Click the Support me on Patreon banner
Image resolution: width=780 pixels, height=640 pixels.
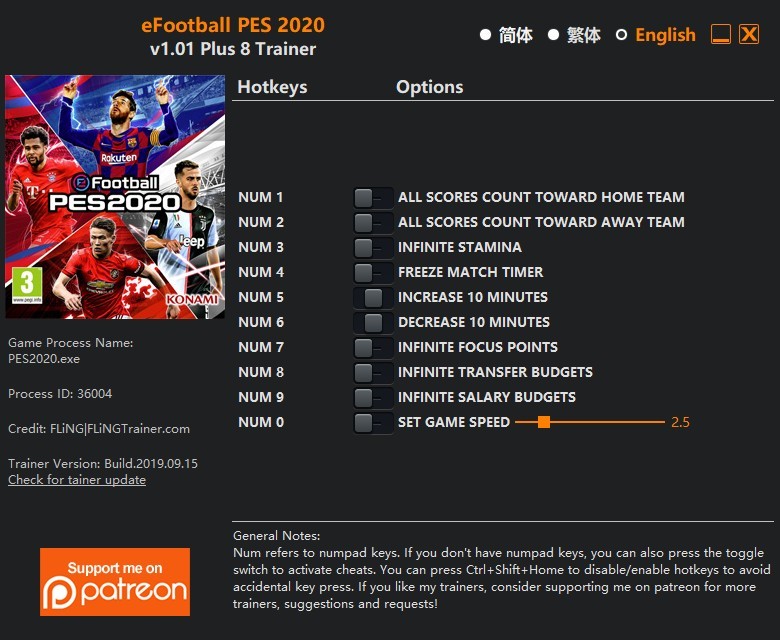pos(115,582)
